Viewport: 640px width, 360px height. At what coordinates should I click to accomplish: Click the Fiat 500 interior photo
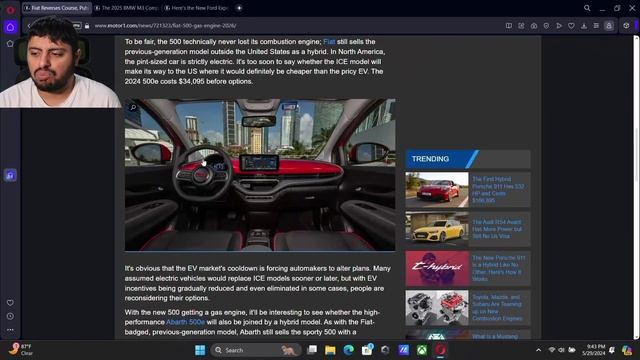[260, 175]
